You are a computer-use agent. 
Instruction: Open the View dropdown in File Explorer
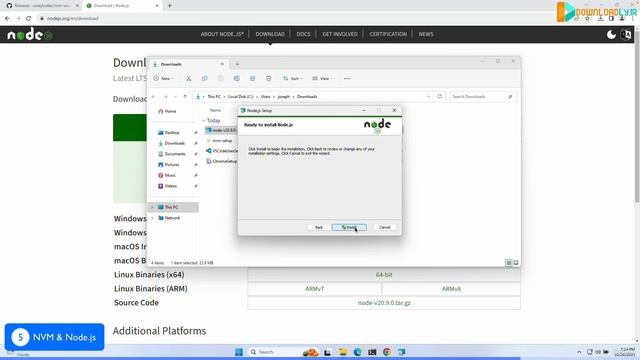coord(322,78)
